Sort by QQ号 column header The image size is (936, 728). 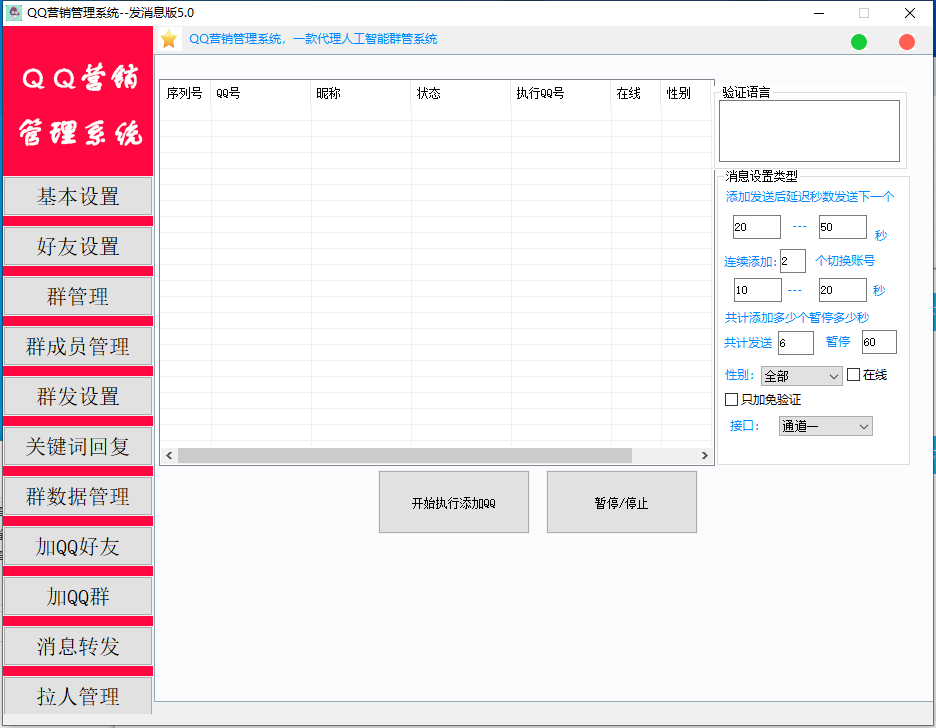pos(261,93)
